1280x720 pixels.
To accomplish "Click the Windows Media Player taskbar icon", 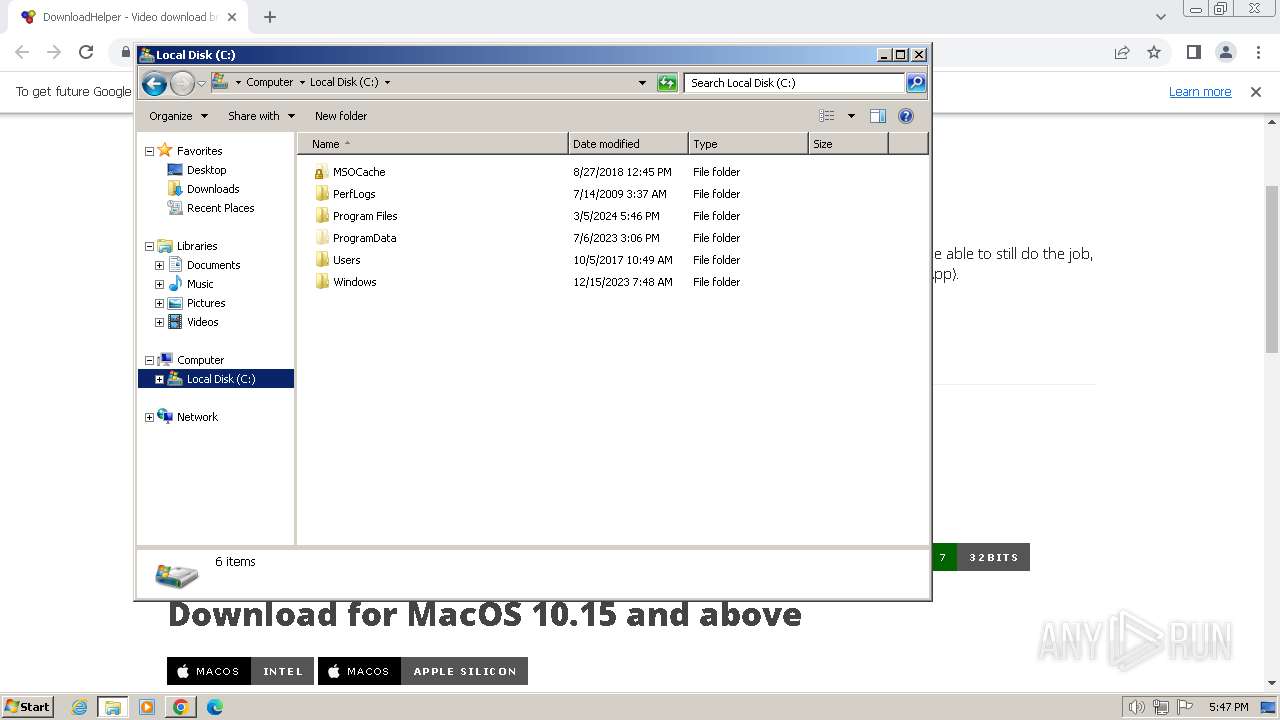I will point(147,707).
